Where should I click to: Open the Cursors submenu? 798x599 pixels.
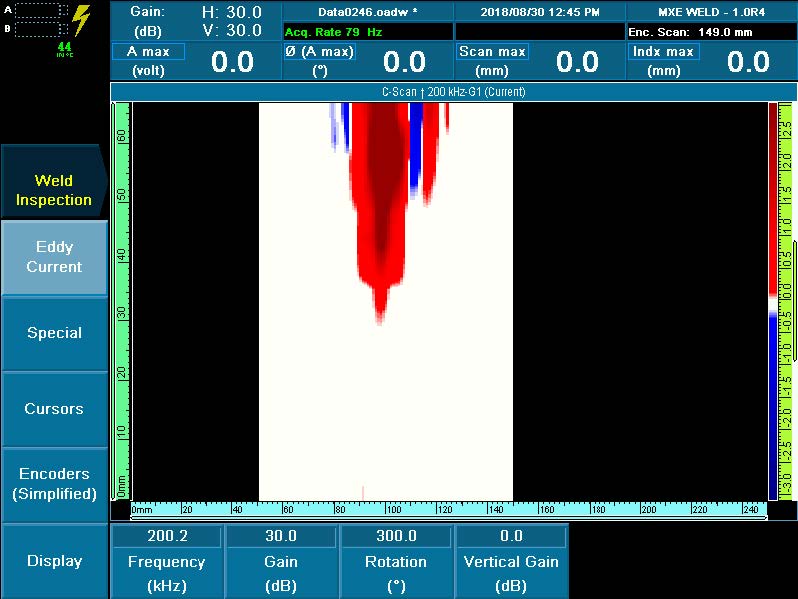pos(54,408)
